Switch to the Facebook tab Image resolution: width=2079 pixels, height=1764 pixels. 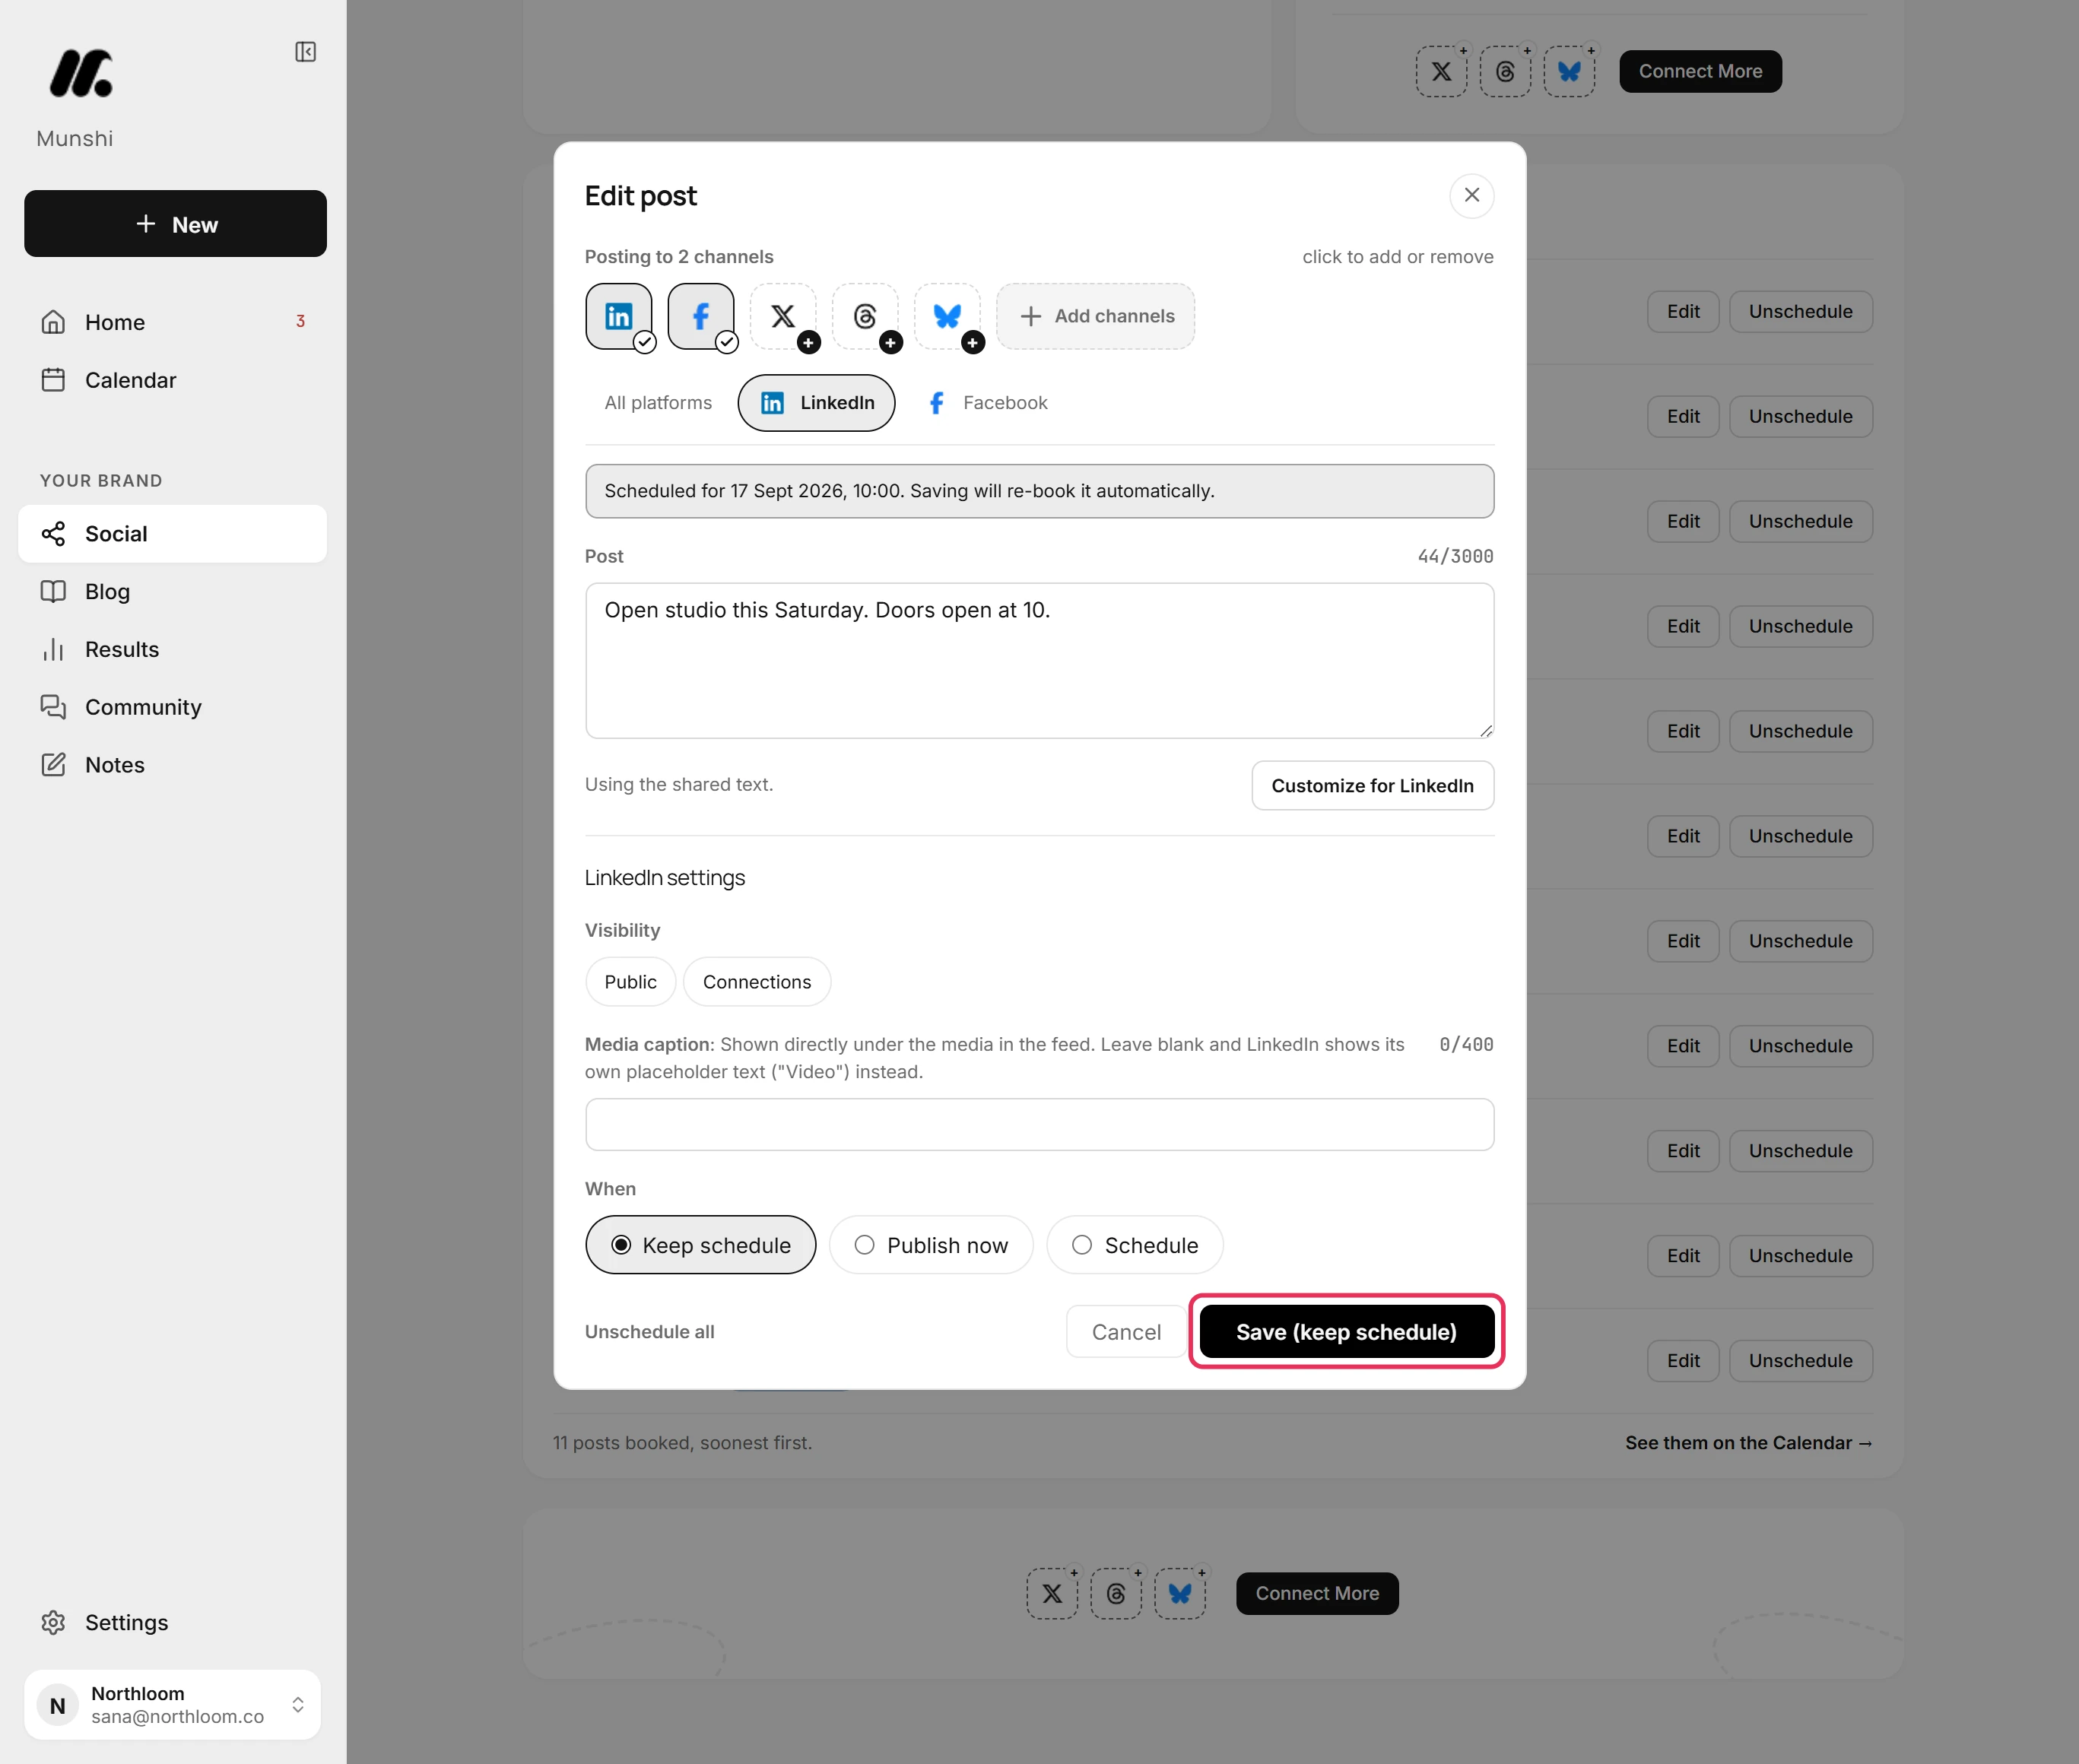pyautogui.click(x=987, y=403)
